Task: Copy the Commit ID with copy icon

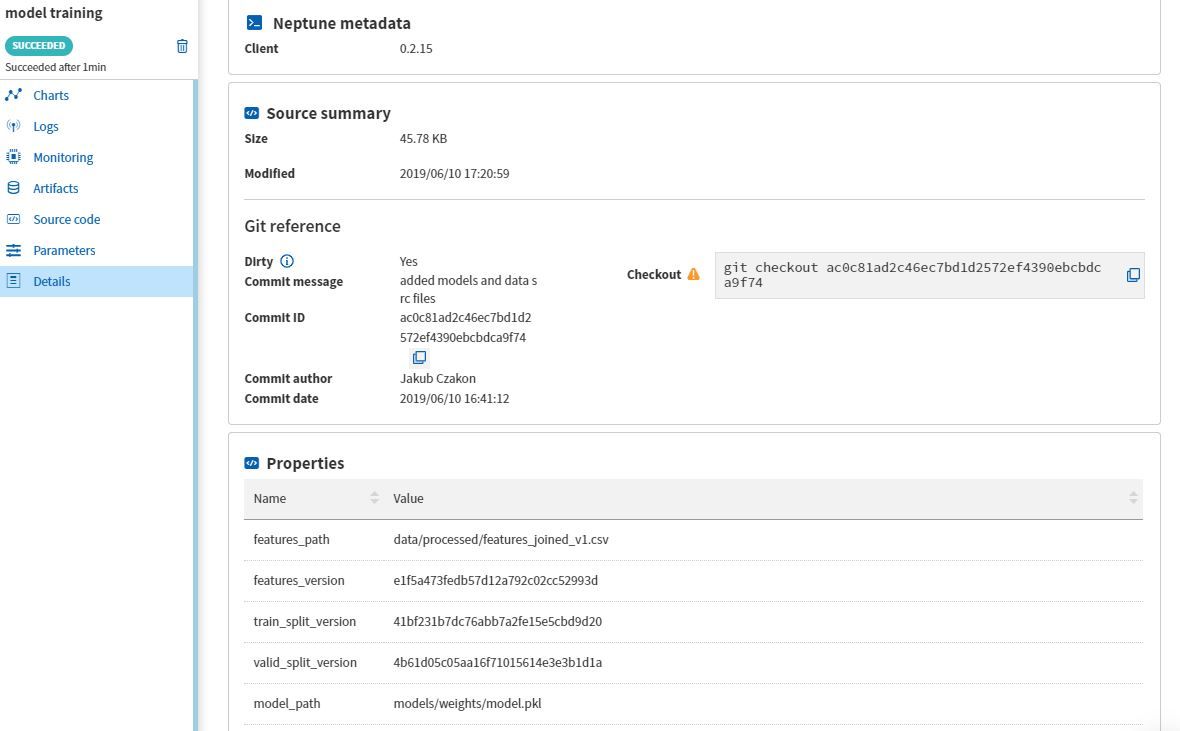Action: (x=419, y=358)
